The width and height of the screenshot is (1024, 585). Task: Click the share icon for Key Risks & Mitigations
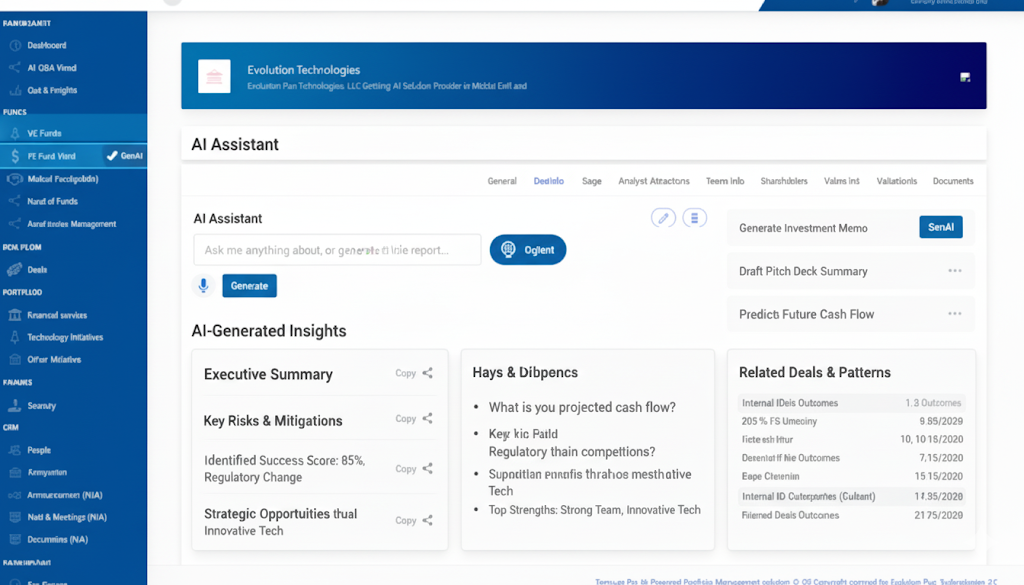click(428, 419)
